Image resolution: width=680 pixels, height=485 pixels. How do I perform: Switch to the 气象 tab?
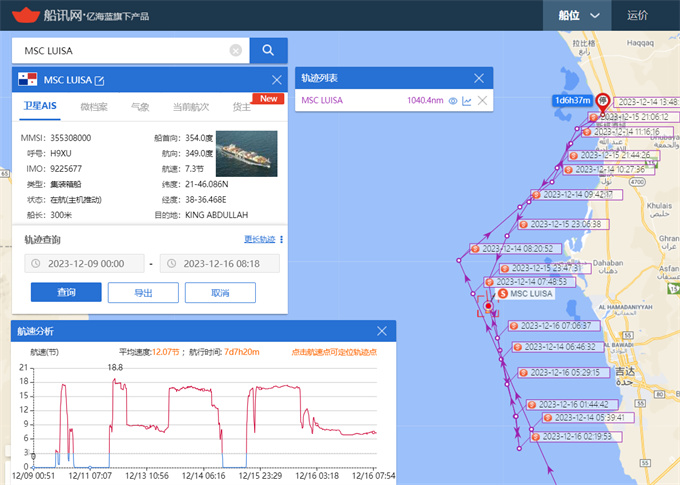(140, 106)
